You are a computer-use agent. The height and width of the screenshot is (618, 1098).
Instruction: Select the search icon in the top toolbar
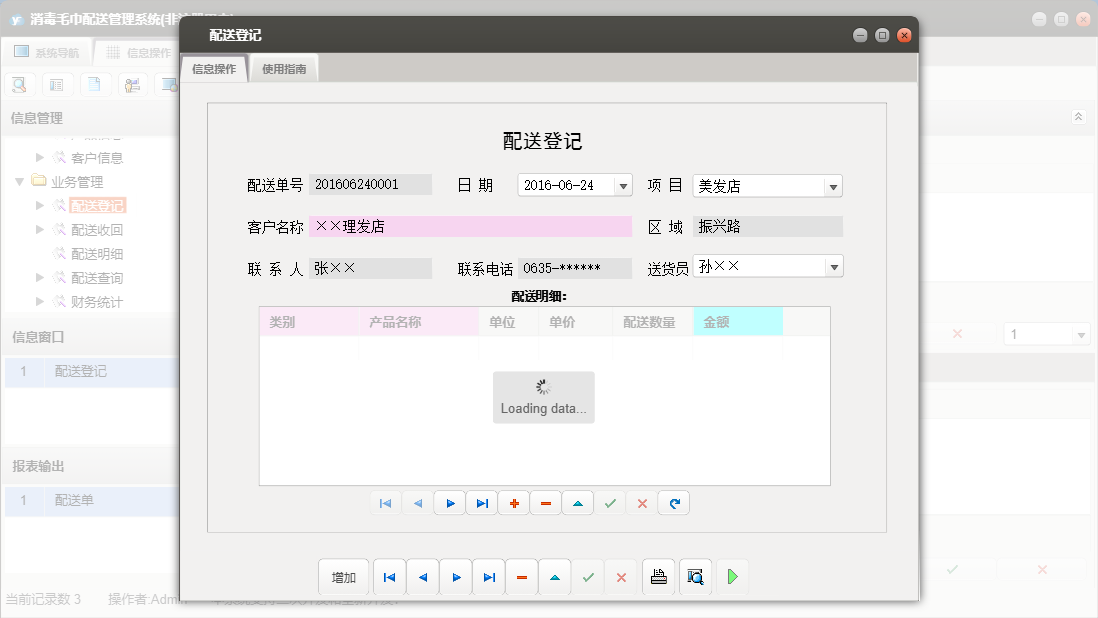(19, 84)
